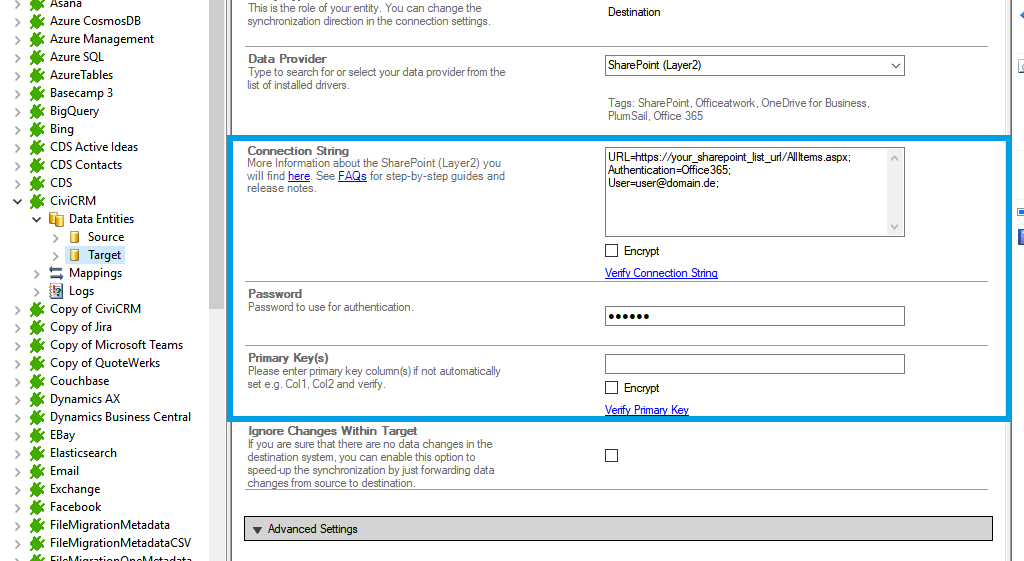Tick the Encrypt checkbox under Primary Key(s)
This screenshot has height=561, width=1024.
(x=612, y=388)
